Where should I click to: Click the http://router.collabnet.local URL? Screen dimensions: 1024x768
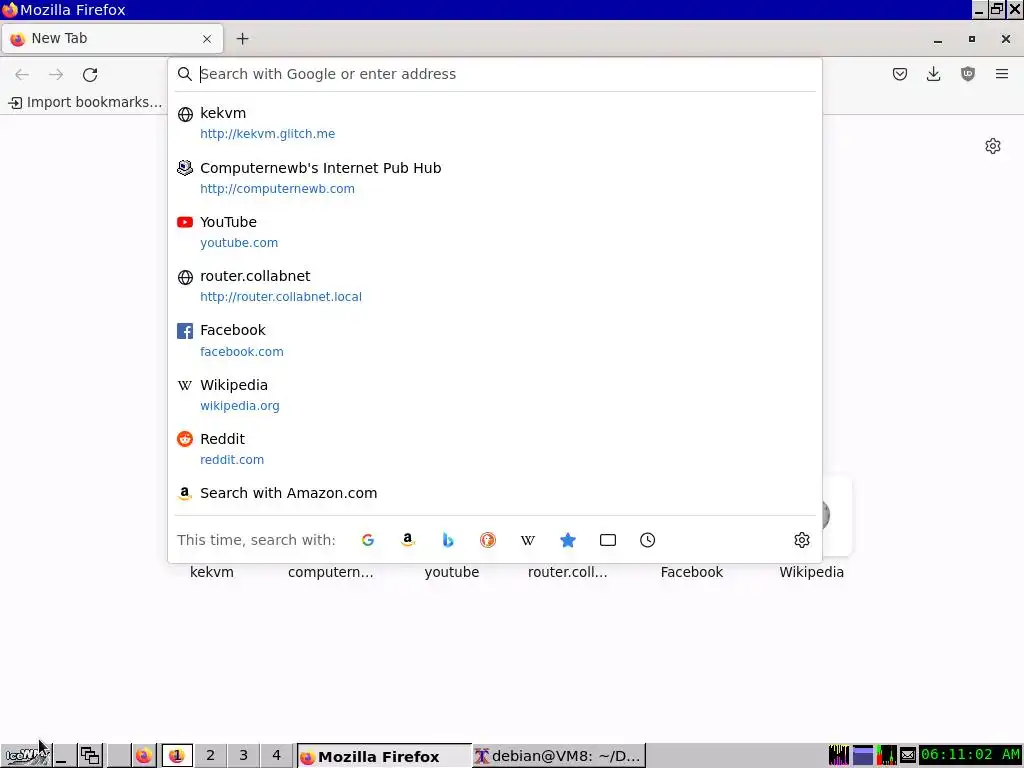click(x=281, y=297)
